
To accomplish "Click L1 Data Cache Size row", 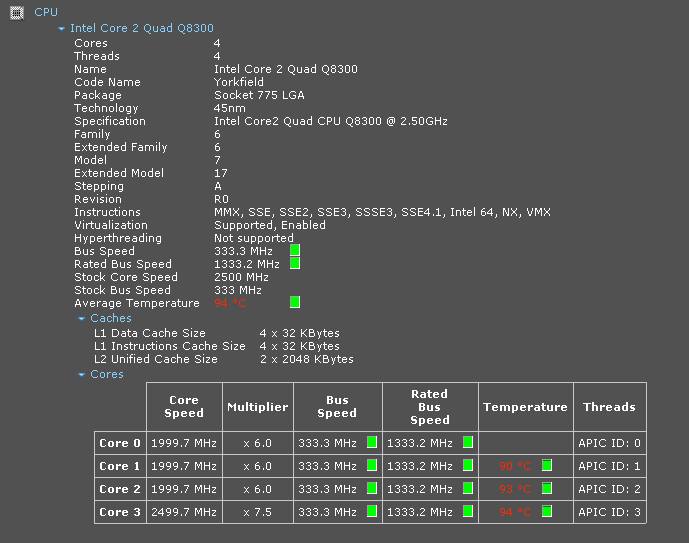I will pyautogui.click(x=217, y=333).
